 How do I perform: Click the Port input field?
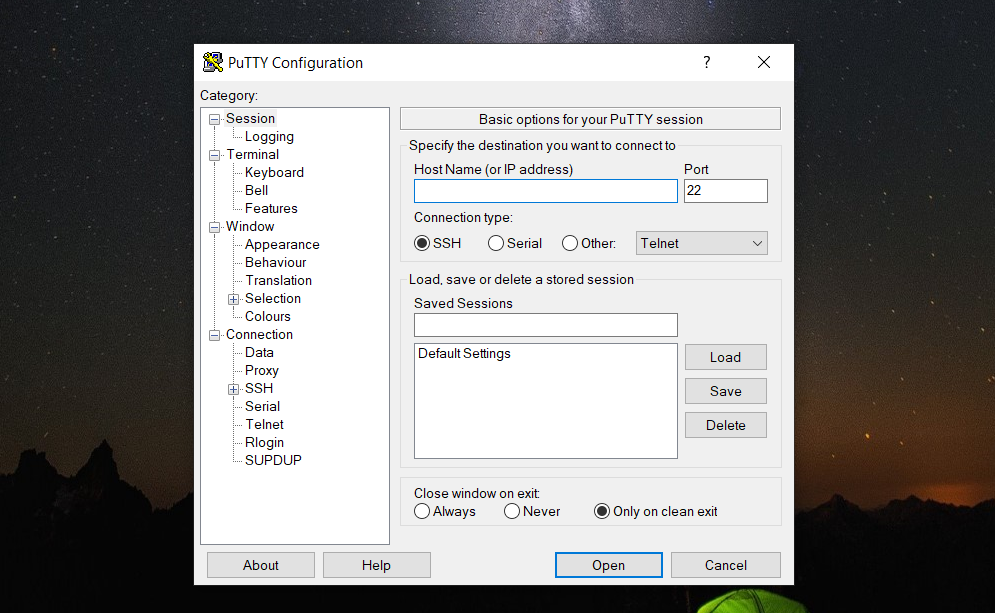point(726,191)
